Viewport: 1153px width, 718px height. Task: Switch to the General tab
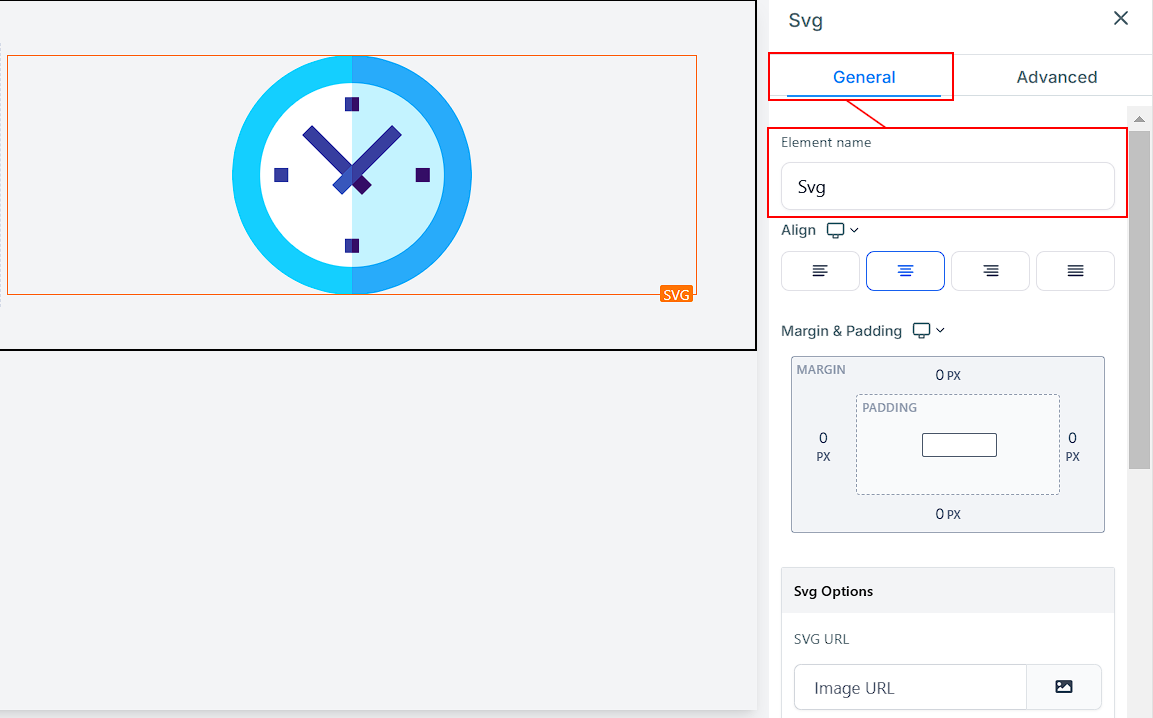pyautogui.click(x=864, y=77)
